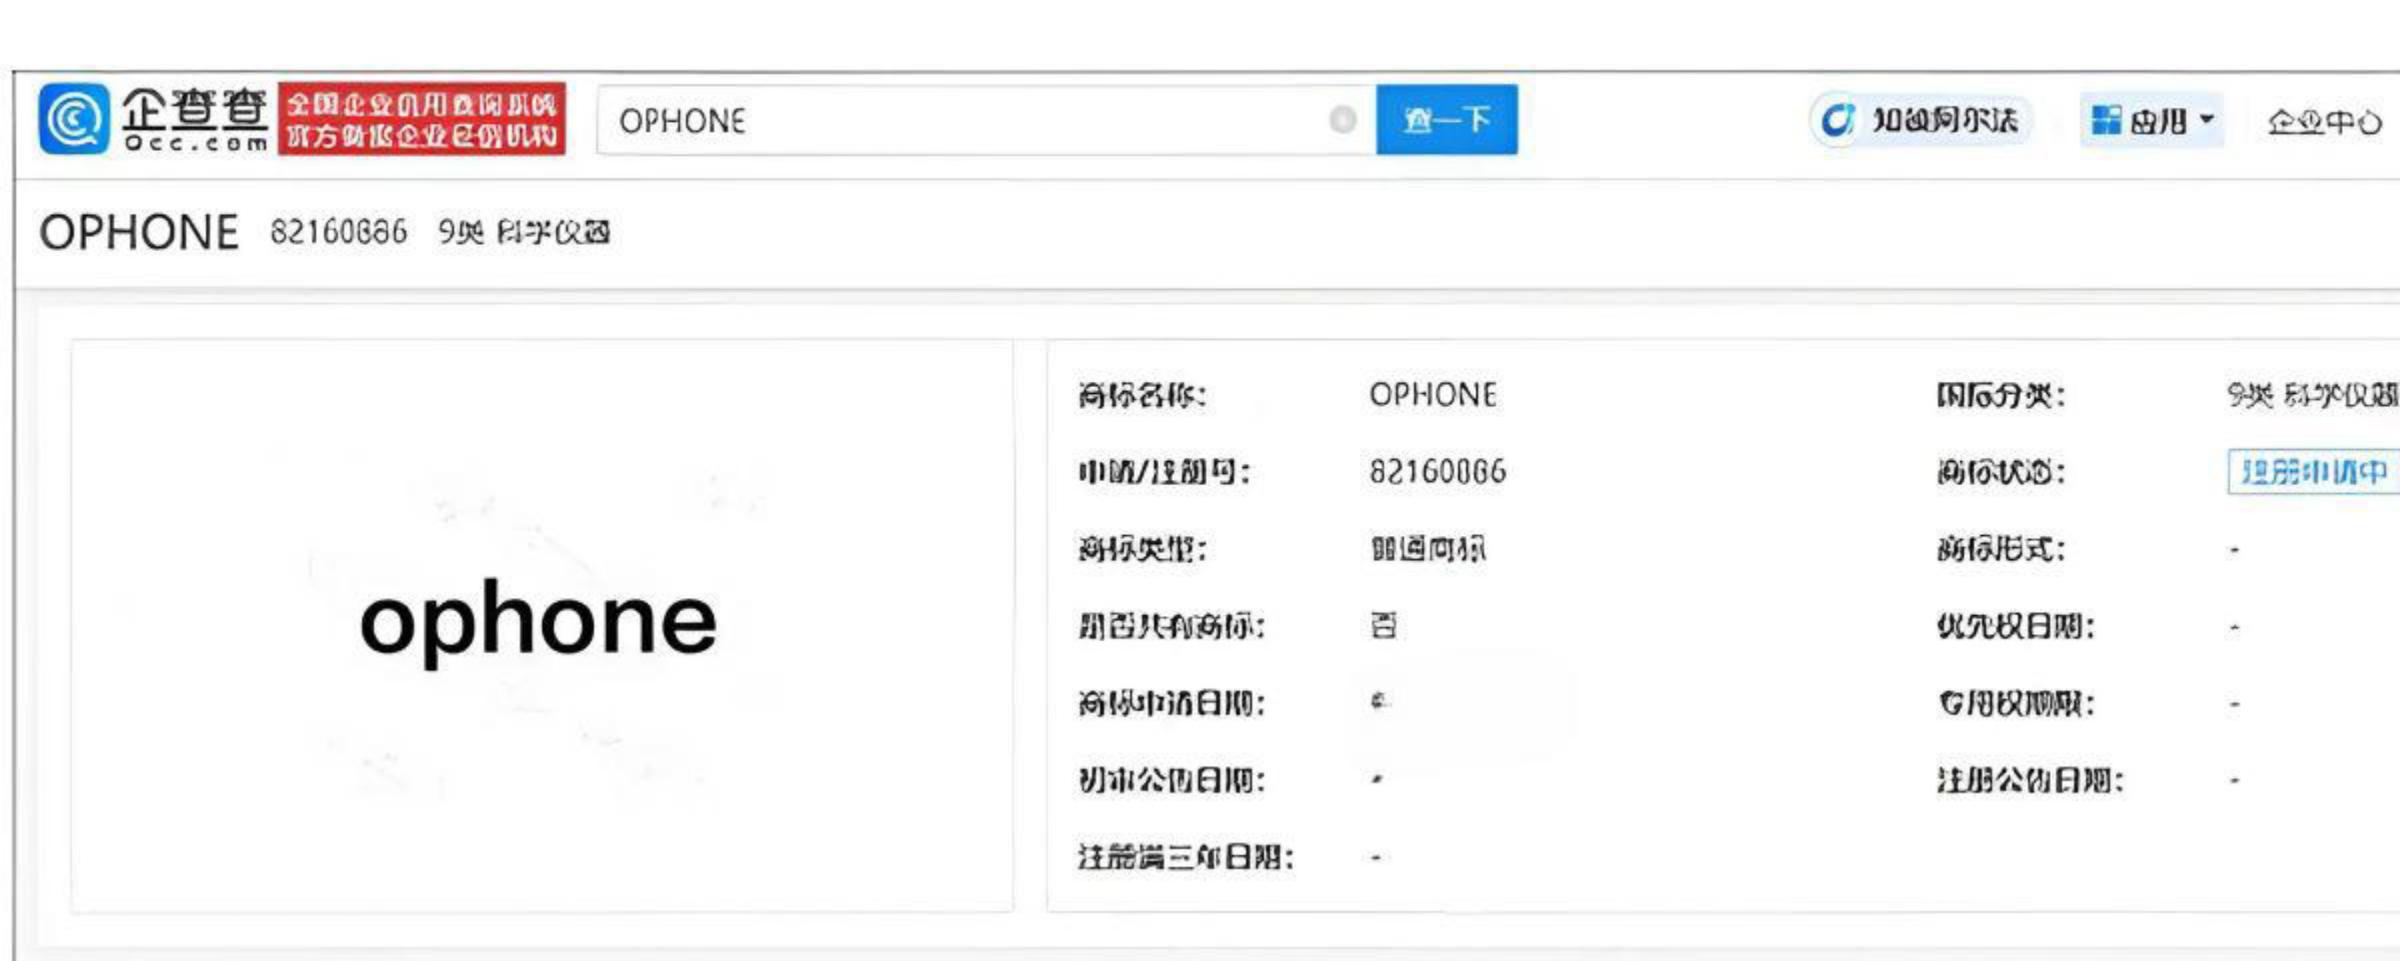Select the 82160886 value in the details table
The height and width of the screenshot is (961, 2400).
(1437, 472)
